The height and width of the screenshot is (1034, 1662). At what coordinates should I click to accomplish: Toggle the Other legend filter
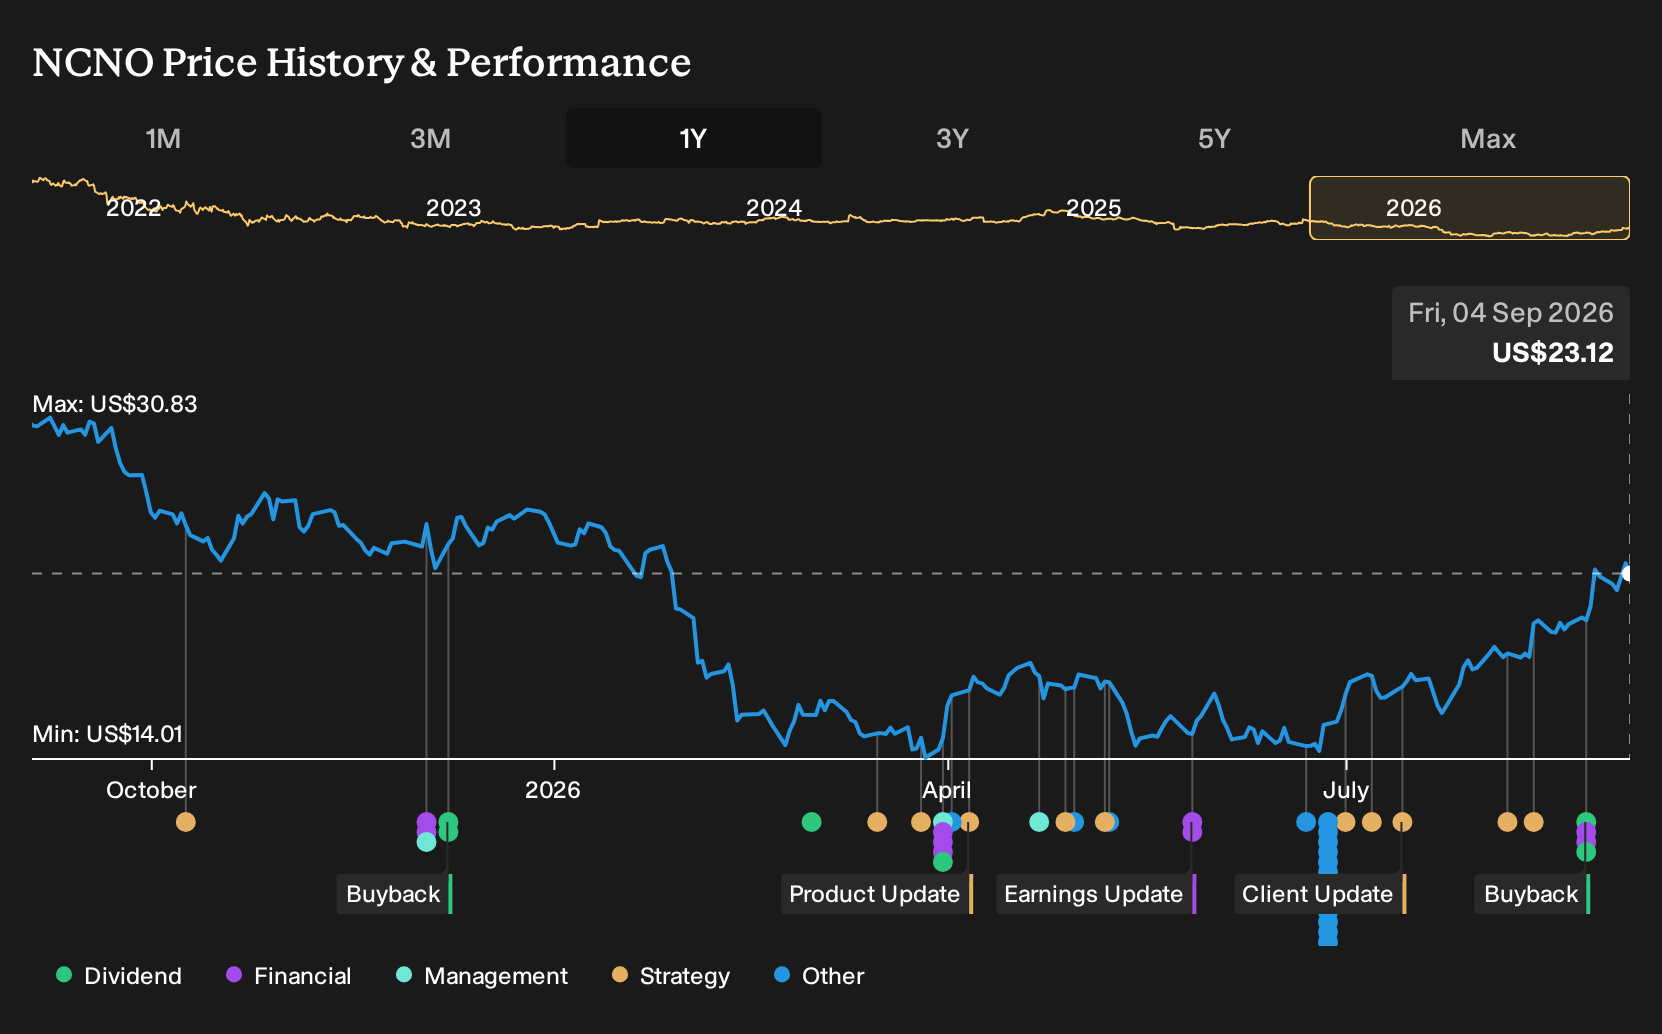coord(819,976)
